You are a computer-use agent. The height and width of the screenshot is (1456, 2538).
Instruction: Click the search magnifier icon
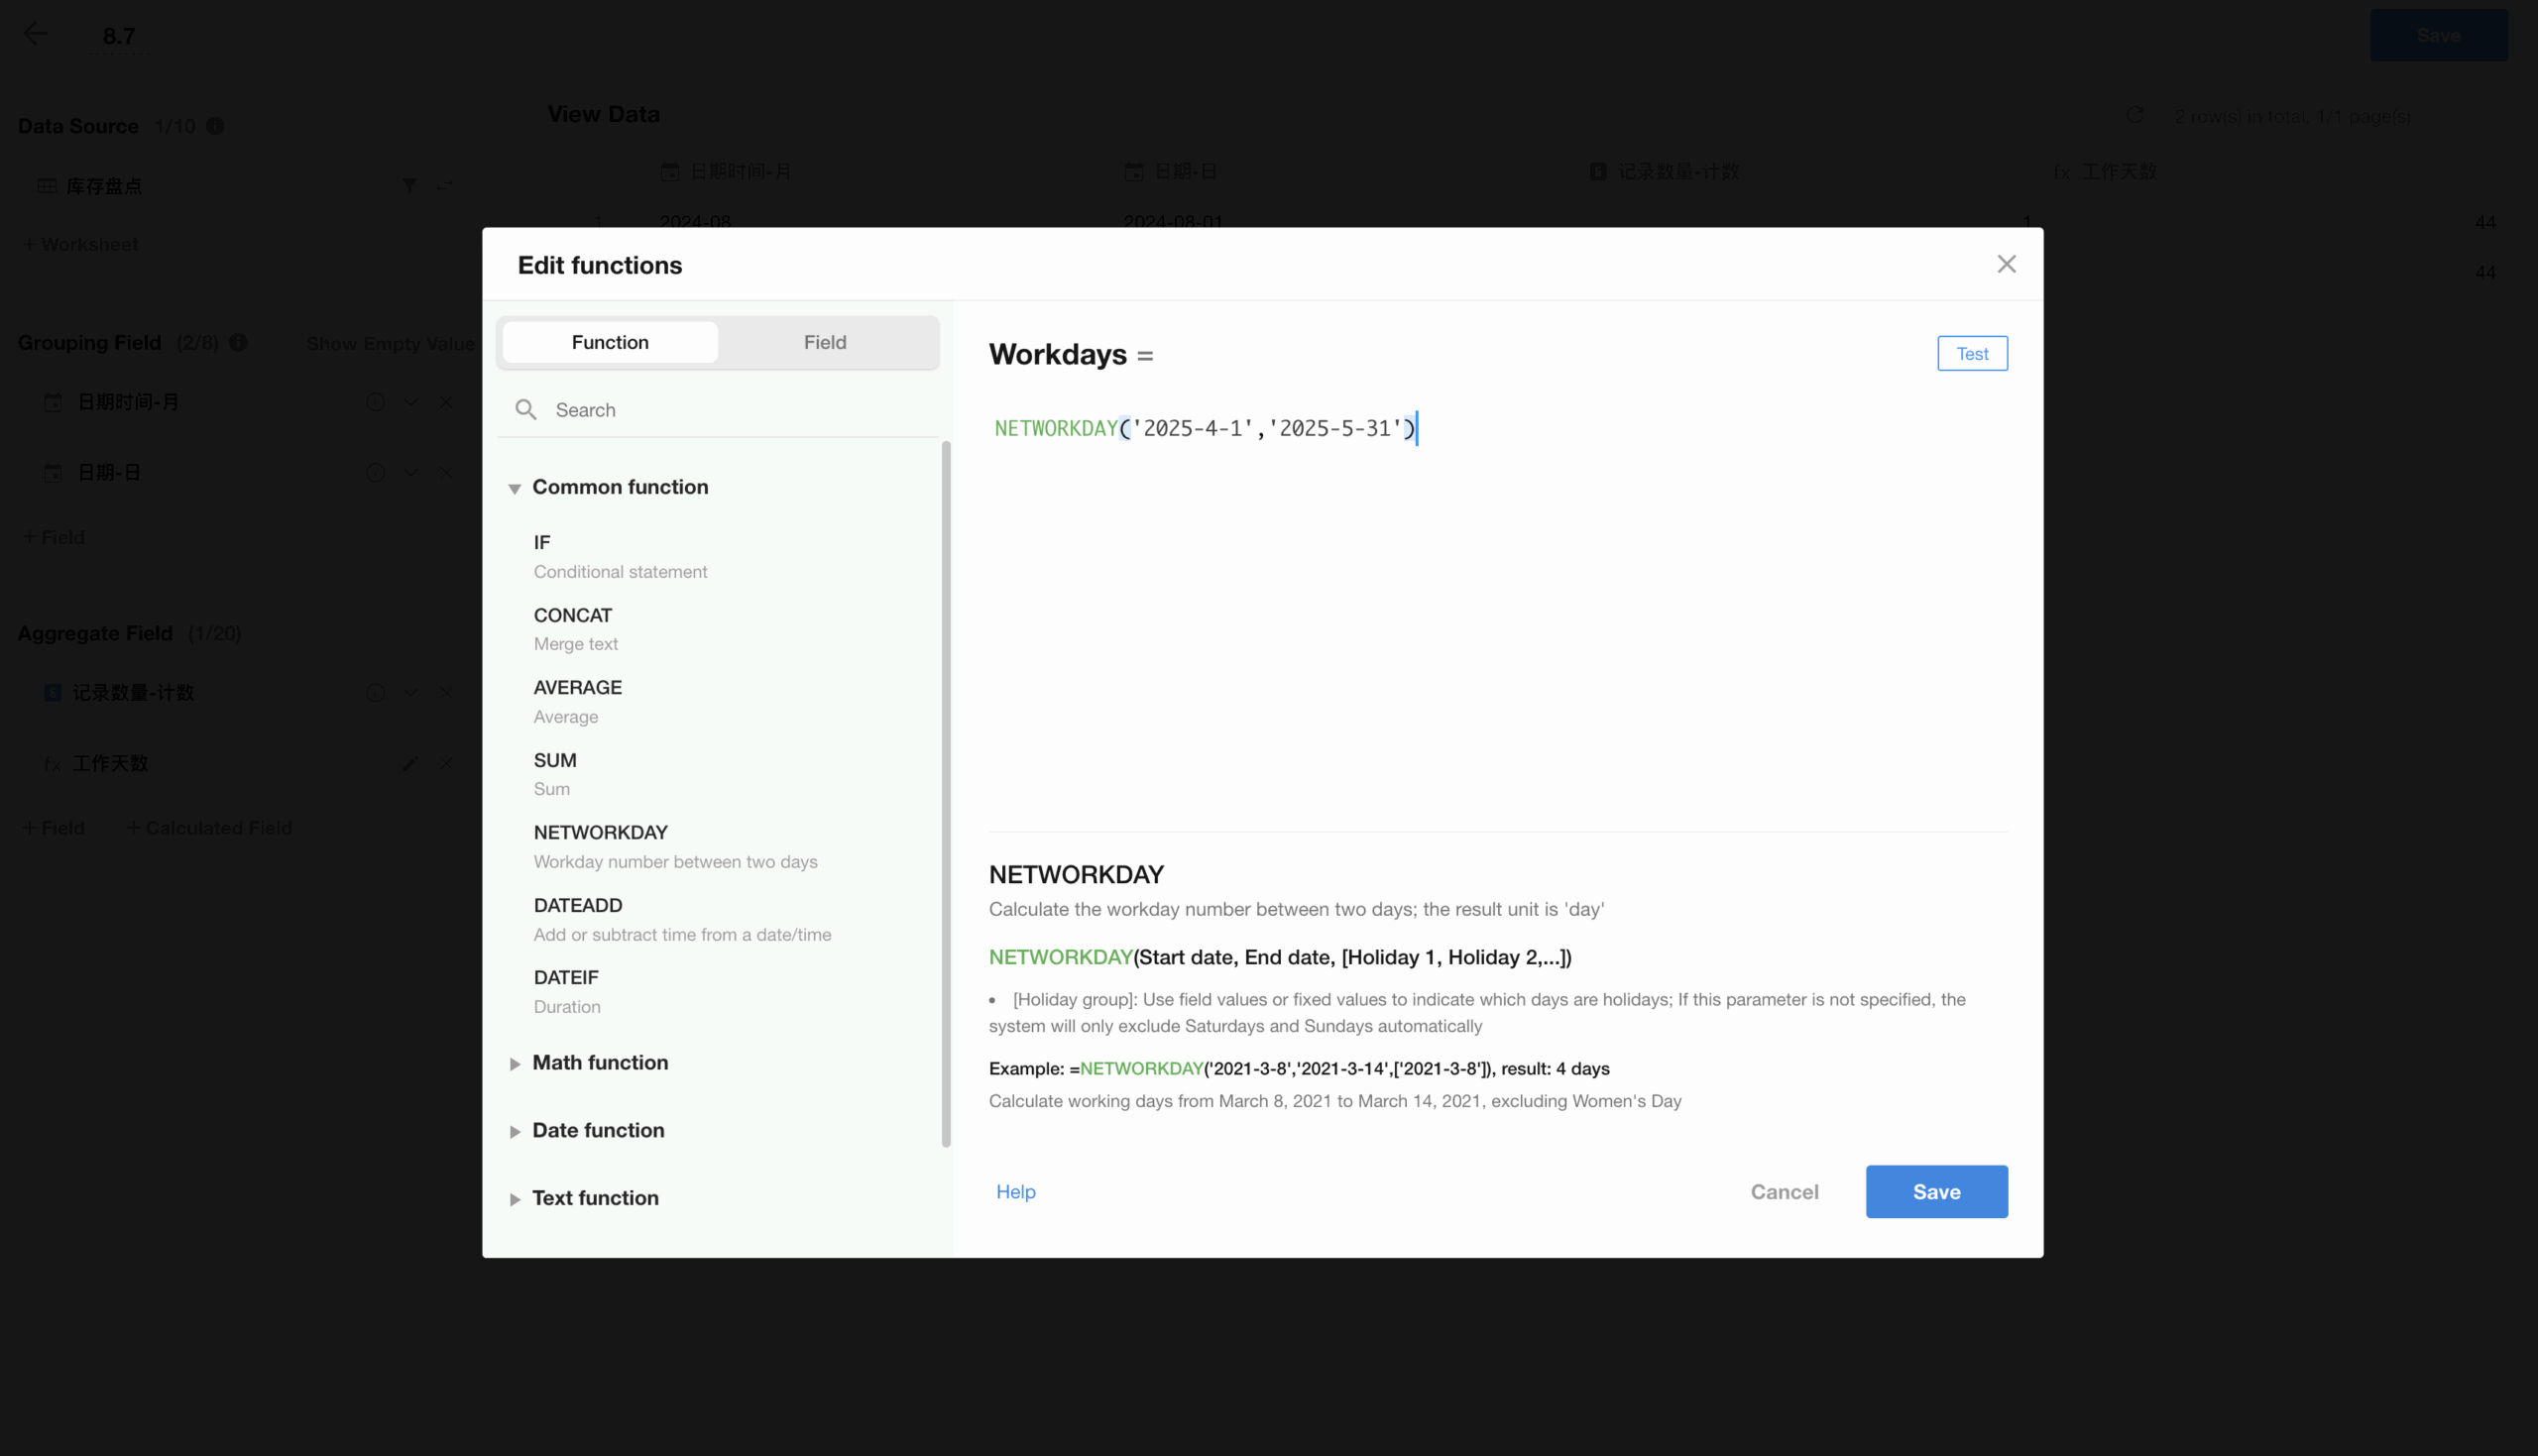pyautogui.click(x=526, y=410)
